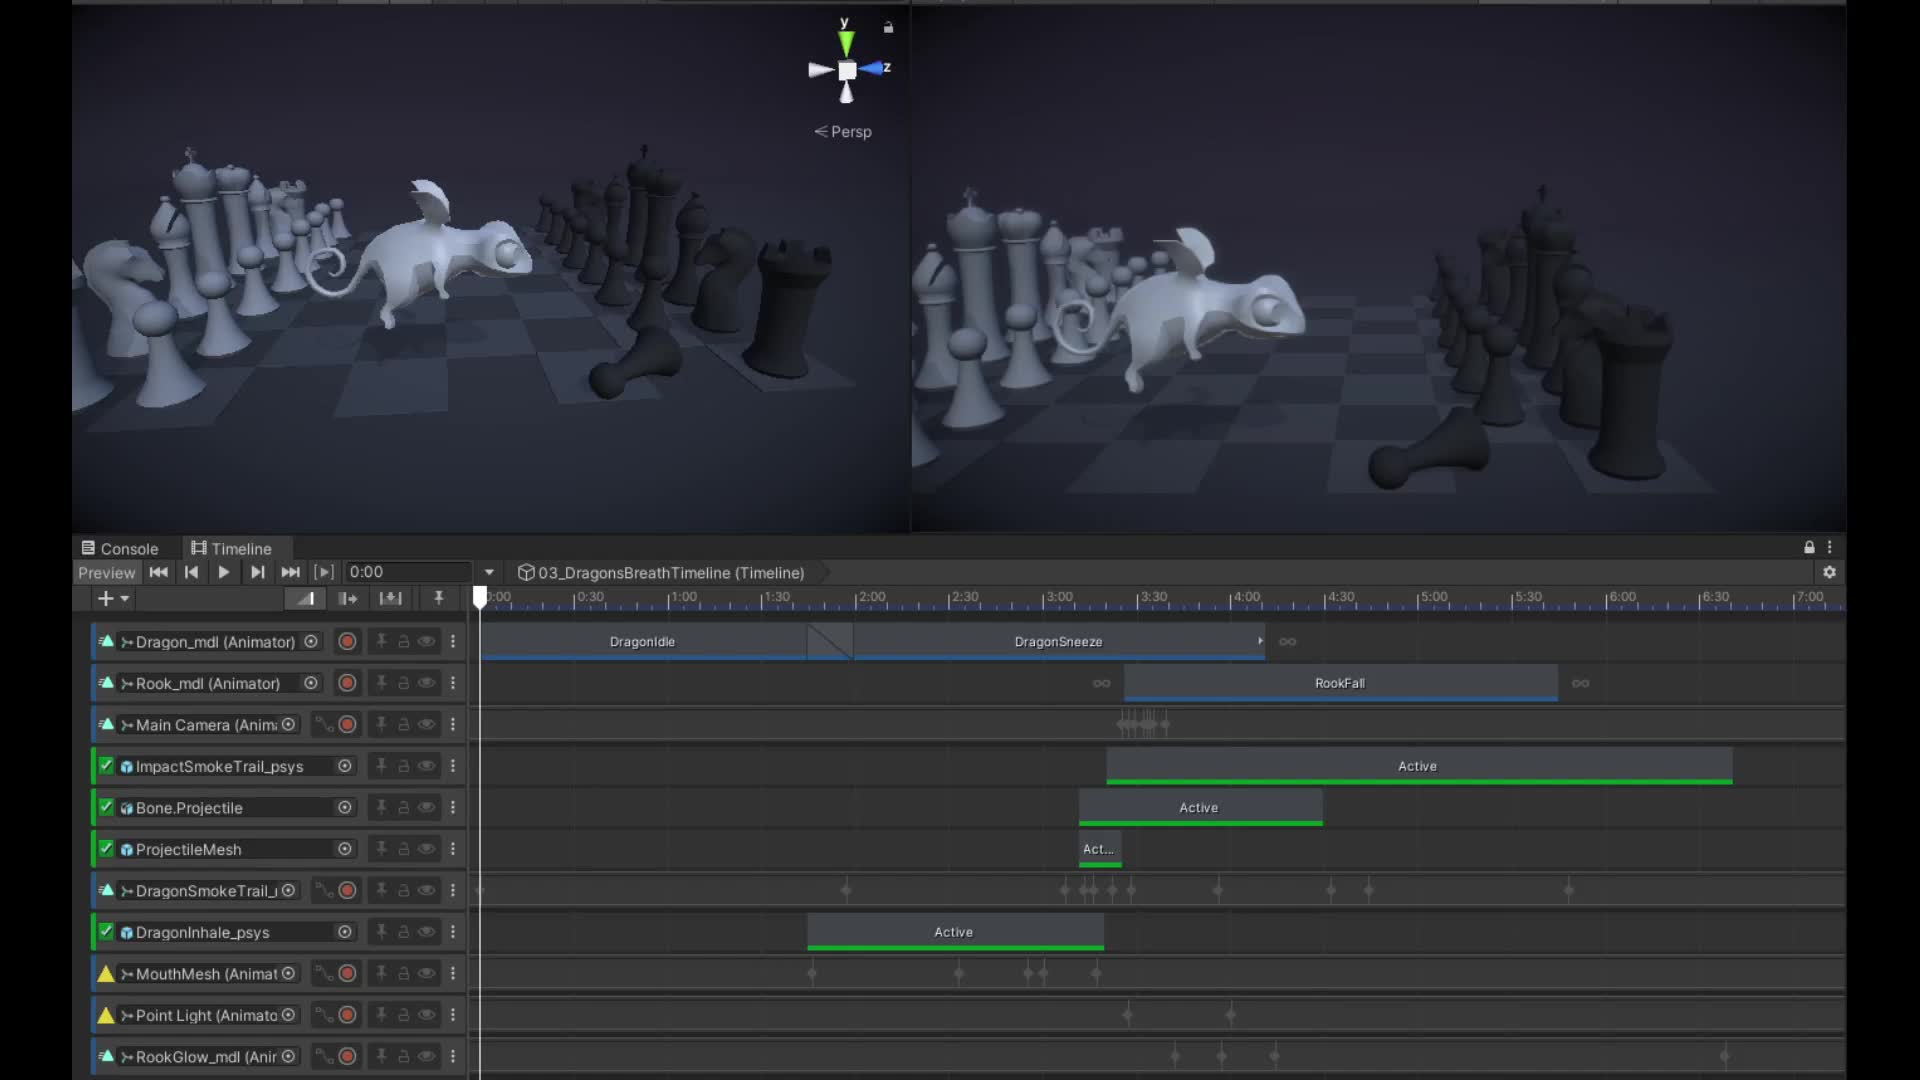Show curves view for Main Camera track

tap(323, 724)
